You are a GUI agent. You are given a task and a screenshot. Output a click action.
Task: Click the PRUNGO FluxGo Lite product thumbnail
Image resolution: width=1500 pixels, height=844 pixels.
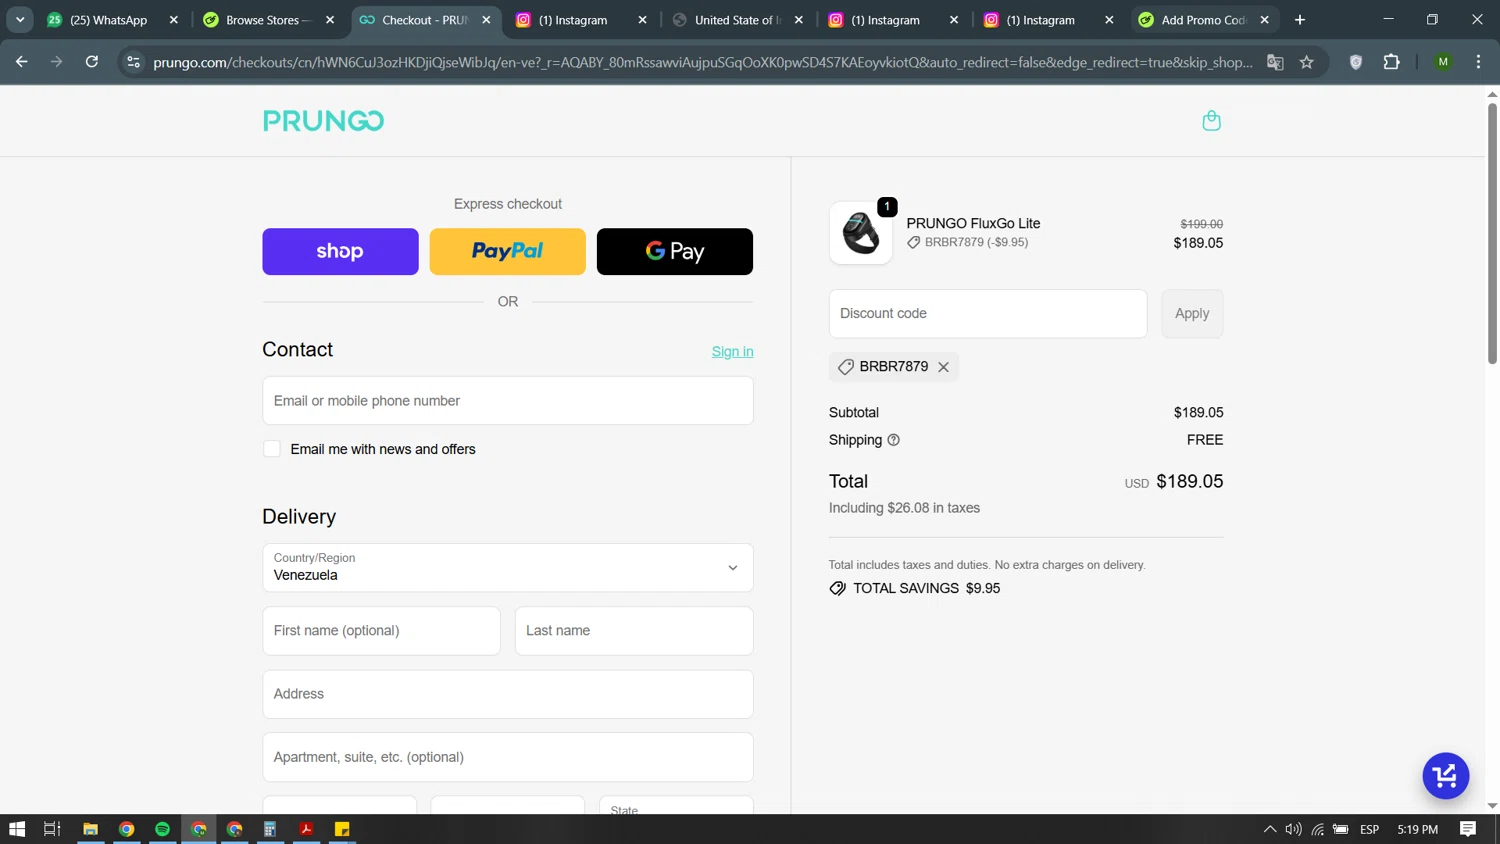click(860, 233)
